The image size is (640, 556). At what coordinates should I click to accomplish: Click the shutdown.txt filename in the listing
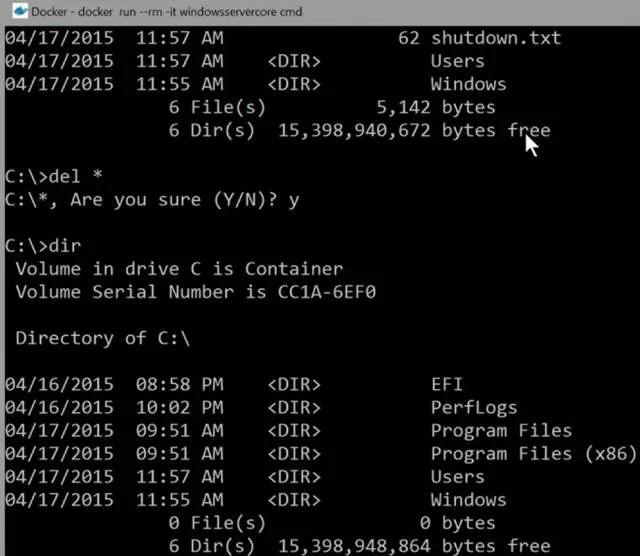pos(496,38)
